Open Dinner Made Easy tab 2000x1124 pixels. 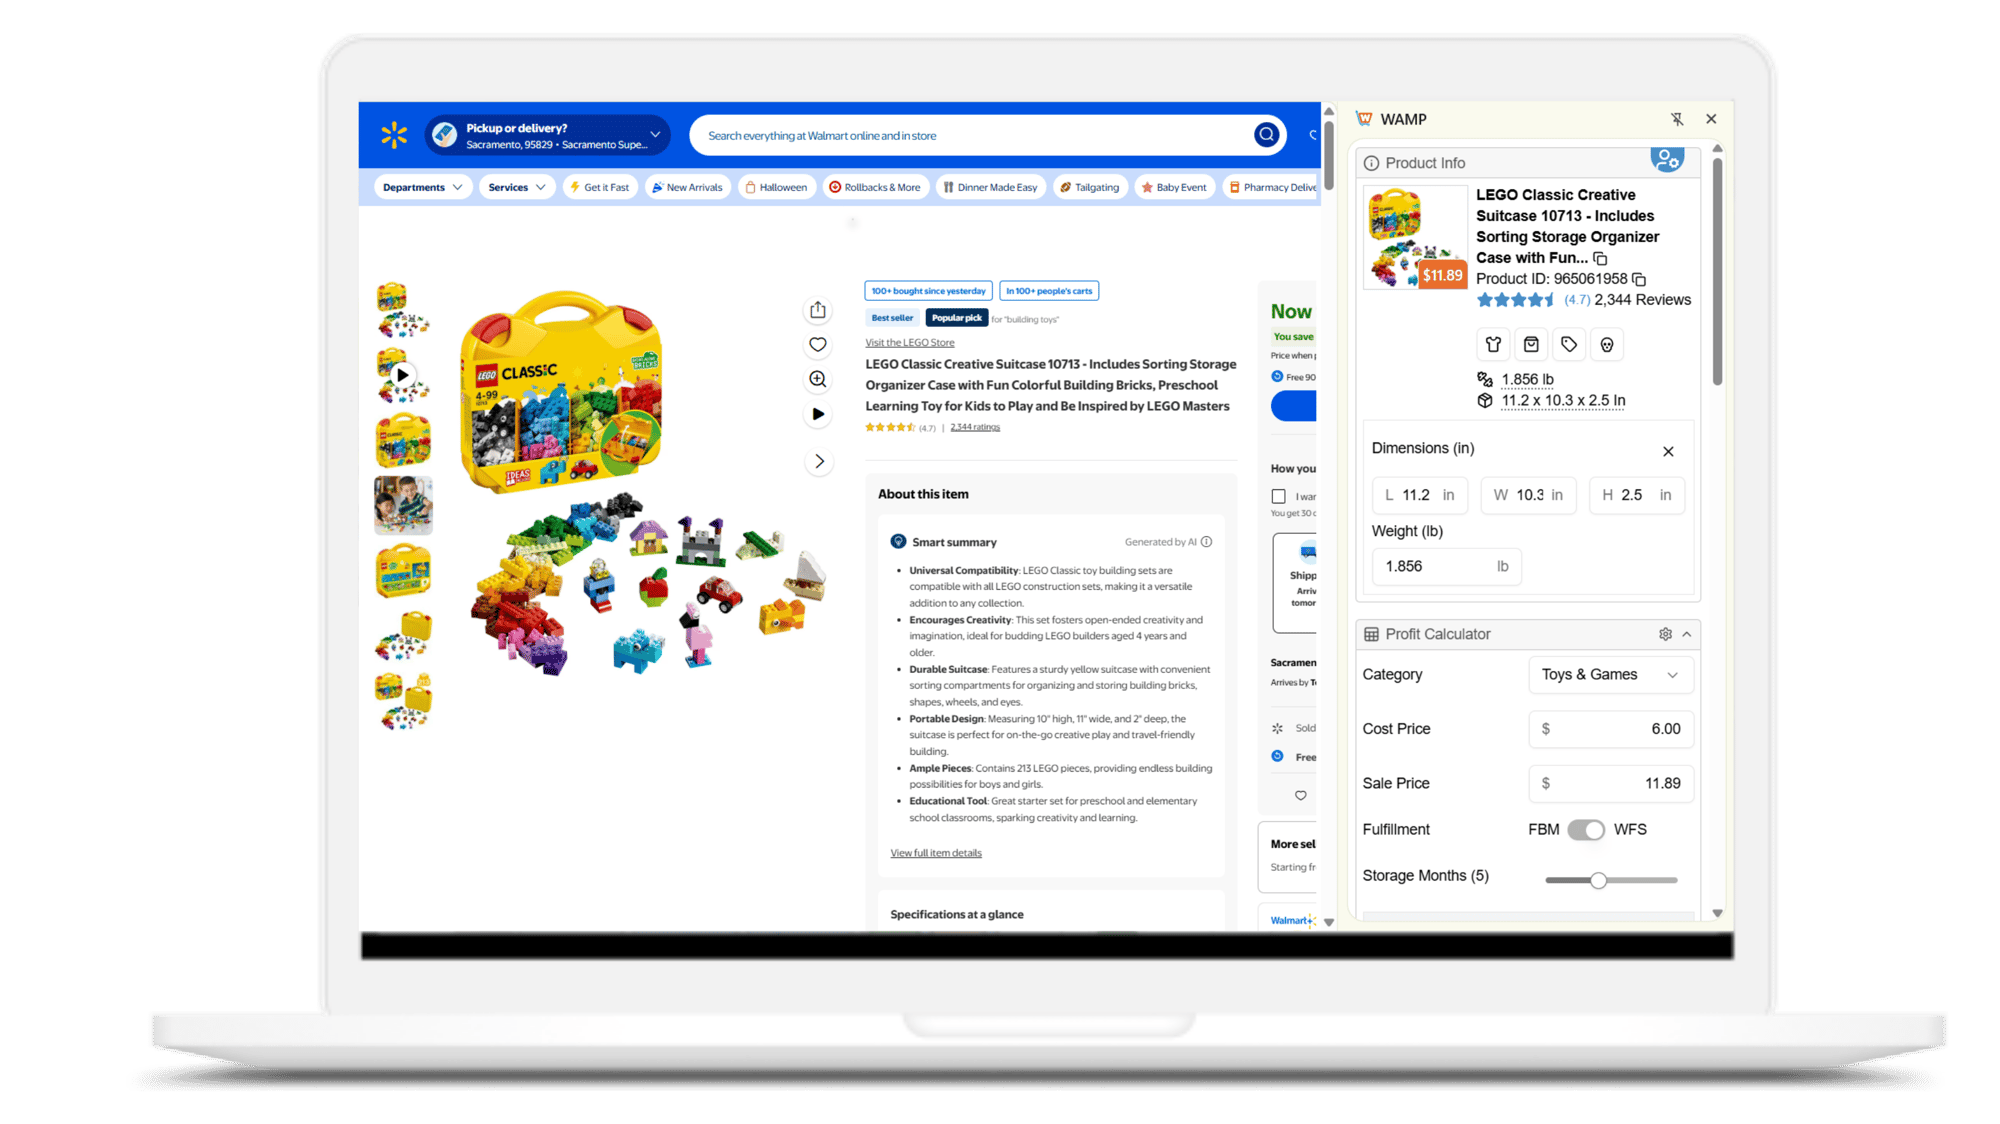click(990, 188)
